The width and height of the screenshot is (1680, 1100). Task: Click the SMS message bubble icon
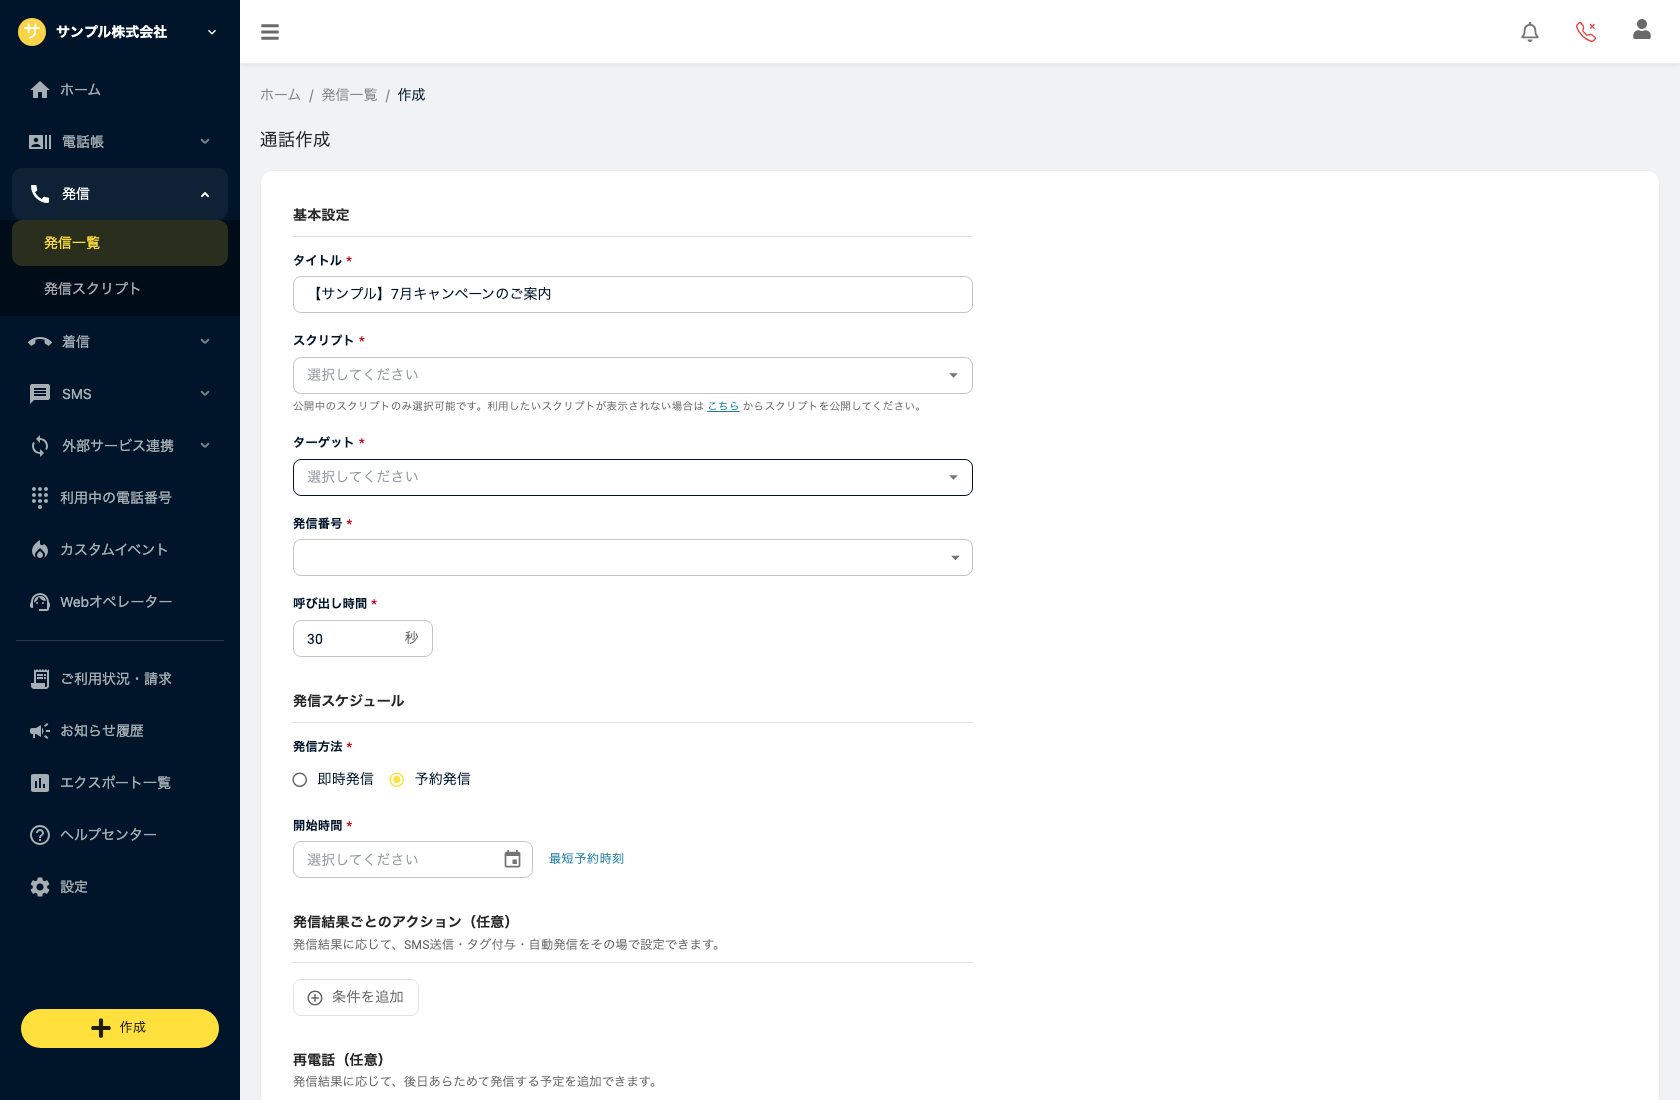coord(40,394)
